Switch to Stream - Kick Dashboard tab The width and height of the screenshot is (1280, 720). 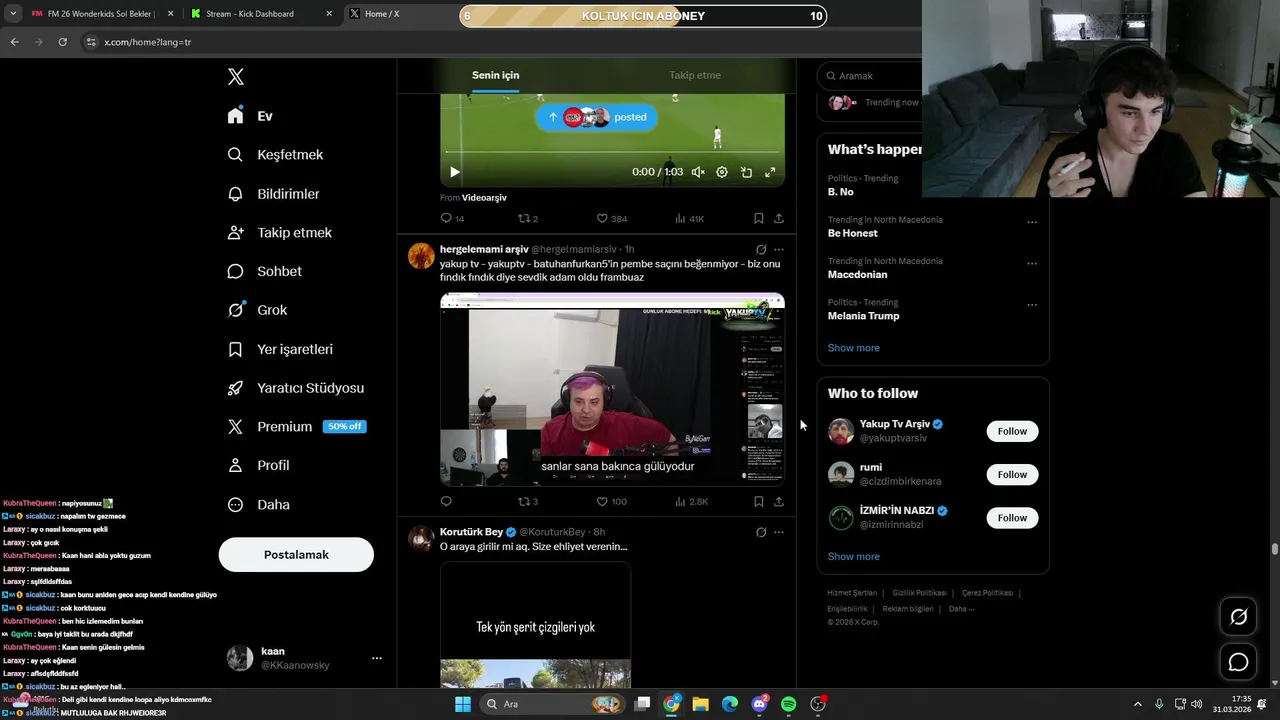pos(261,14)
